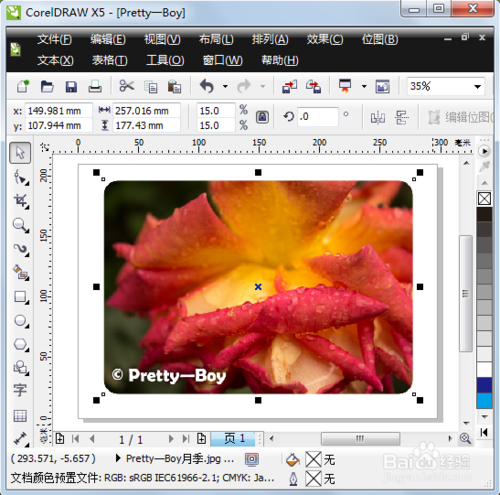Pick the Polygon tool
Image resolution: width=500 pixels, height=495 pixels.
[21, 345]
